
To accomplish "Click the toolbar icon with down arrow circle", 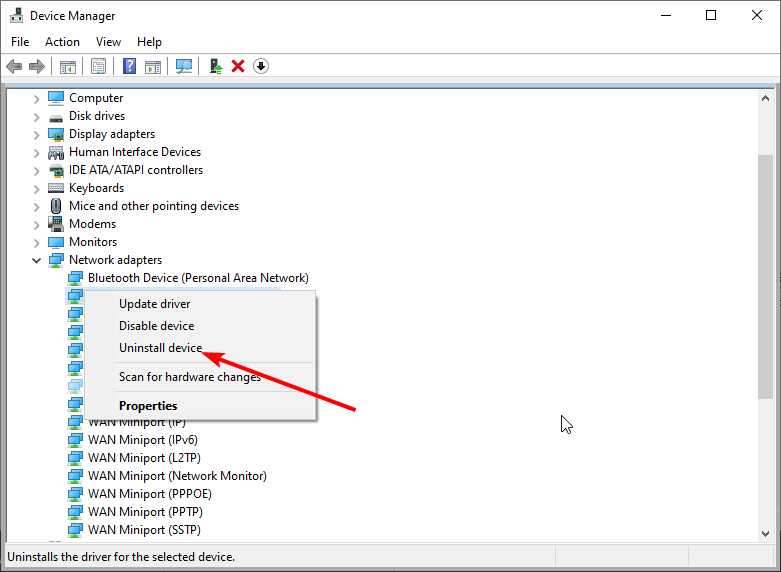I will (261, 66).
